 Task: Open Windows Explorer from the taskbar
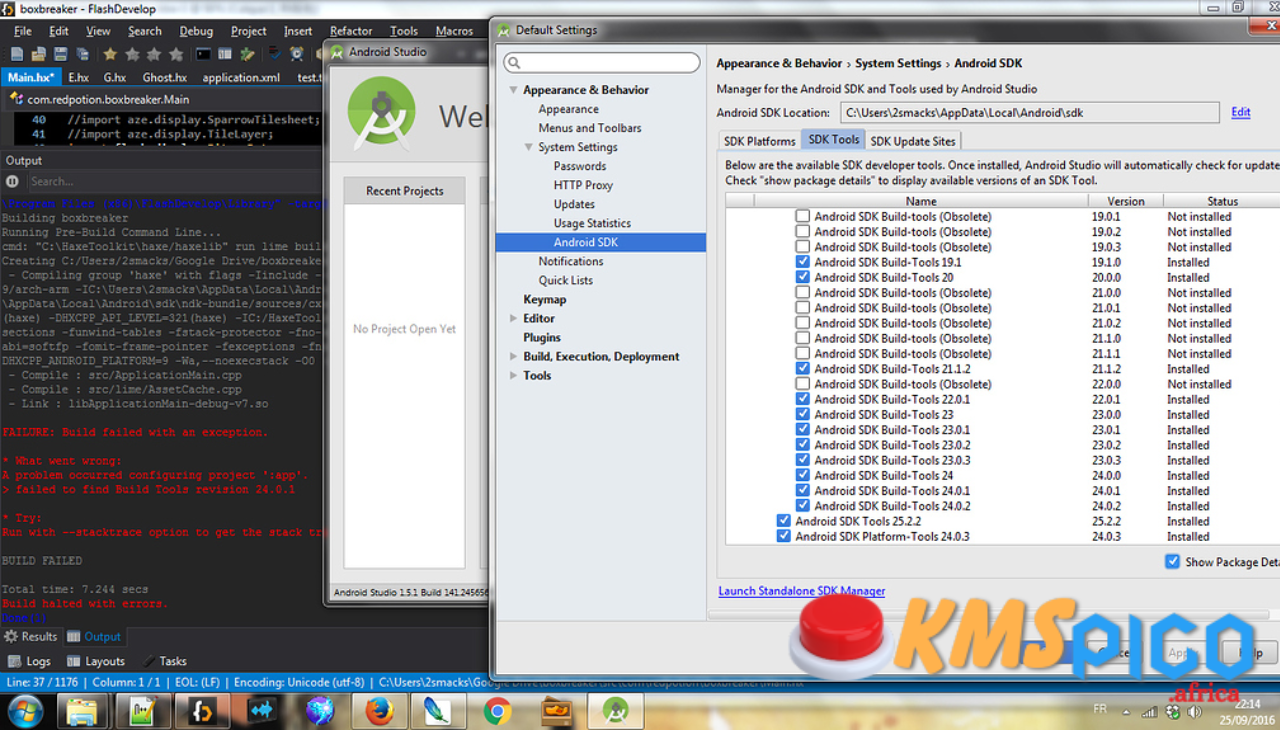[82, 711]
